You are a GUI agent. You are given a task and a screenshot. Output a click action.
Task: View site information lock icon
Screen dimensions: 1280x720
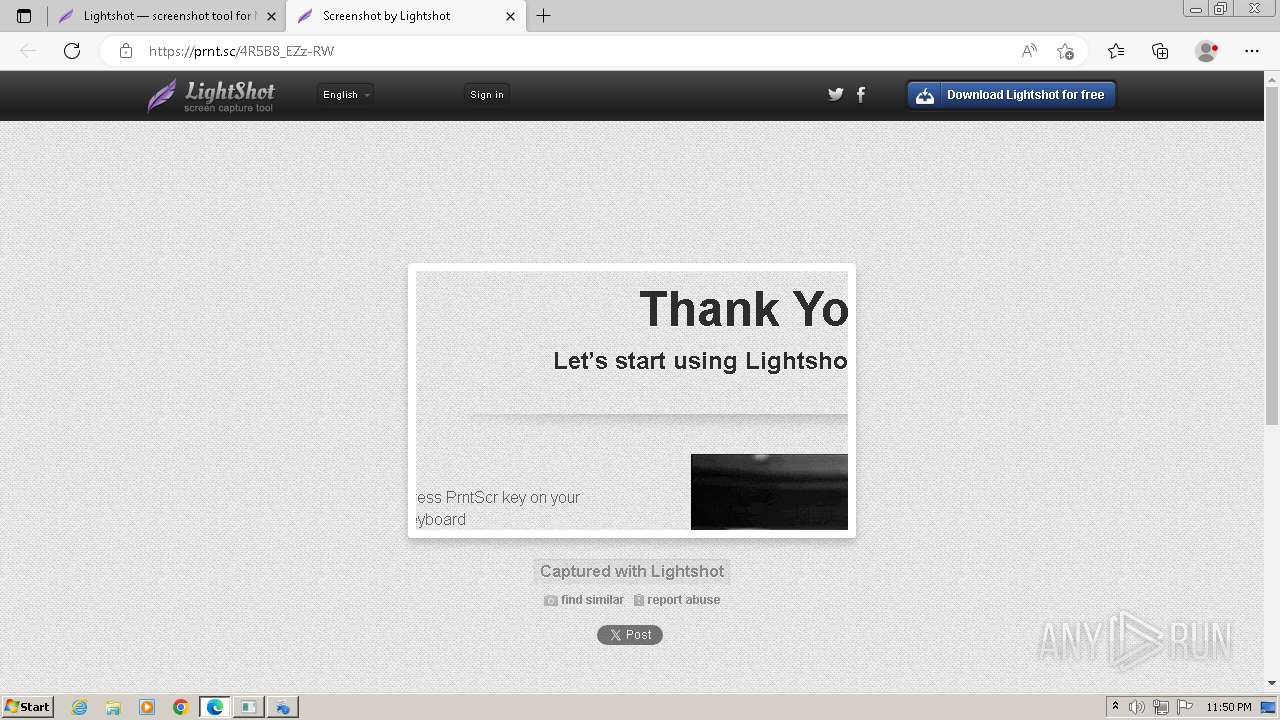126,51
